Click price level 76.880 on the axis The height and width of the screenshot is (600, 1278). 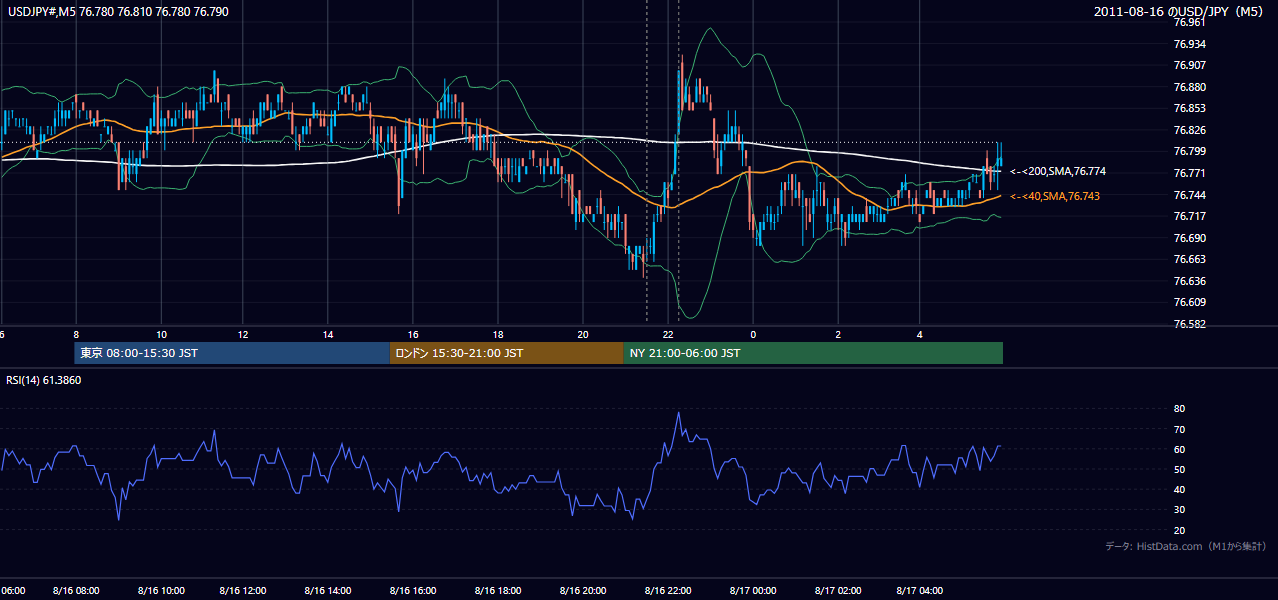click(1189, 87)
